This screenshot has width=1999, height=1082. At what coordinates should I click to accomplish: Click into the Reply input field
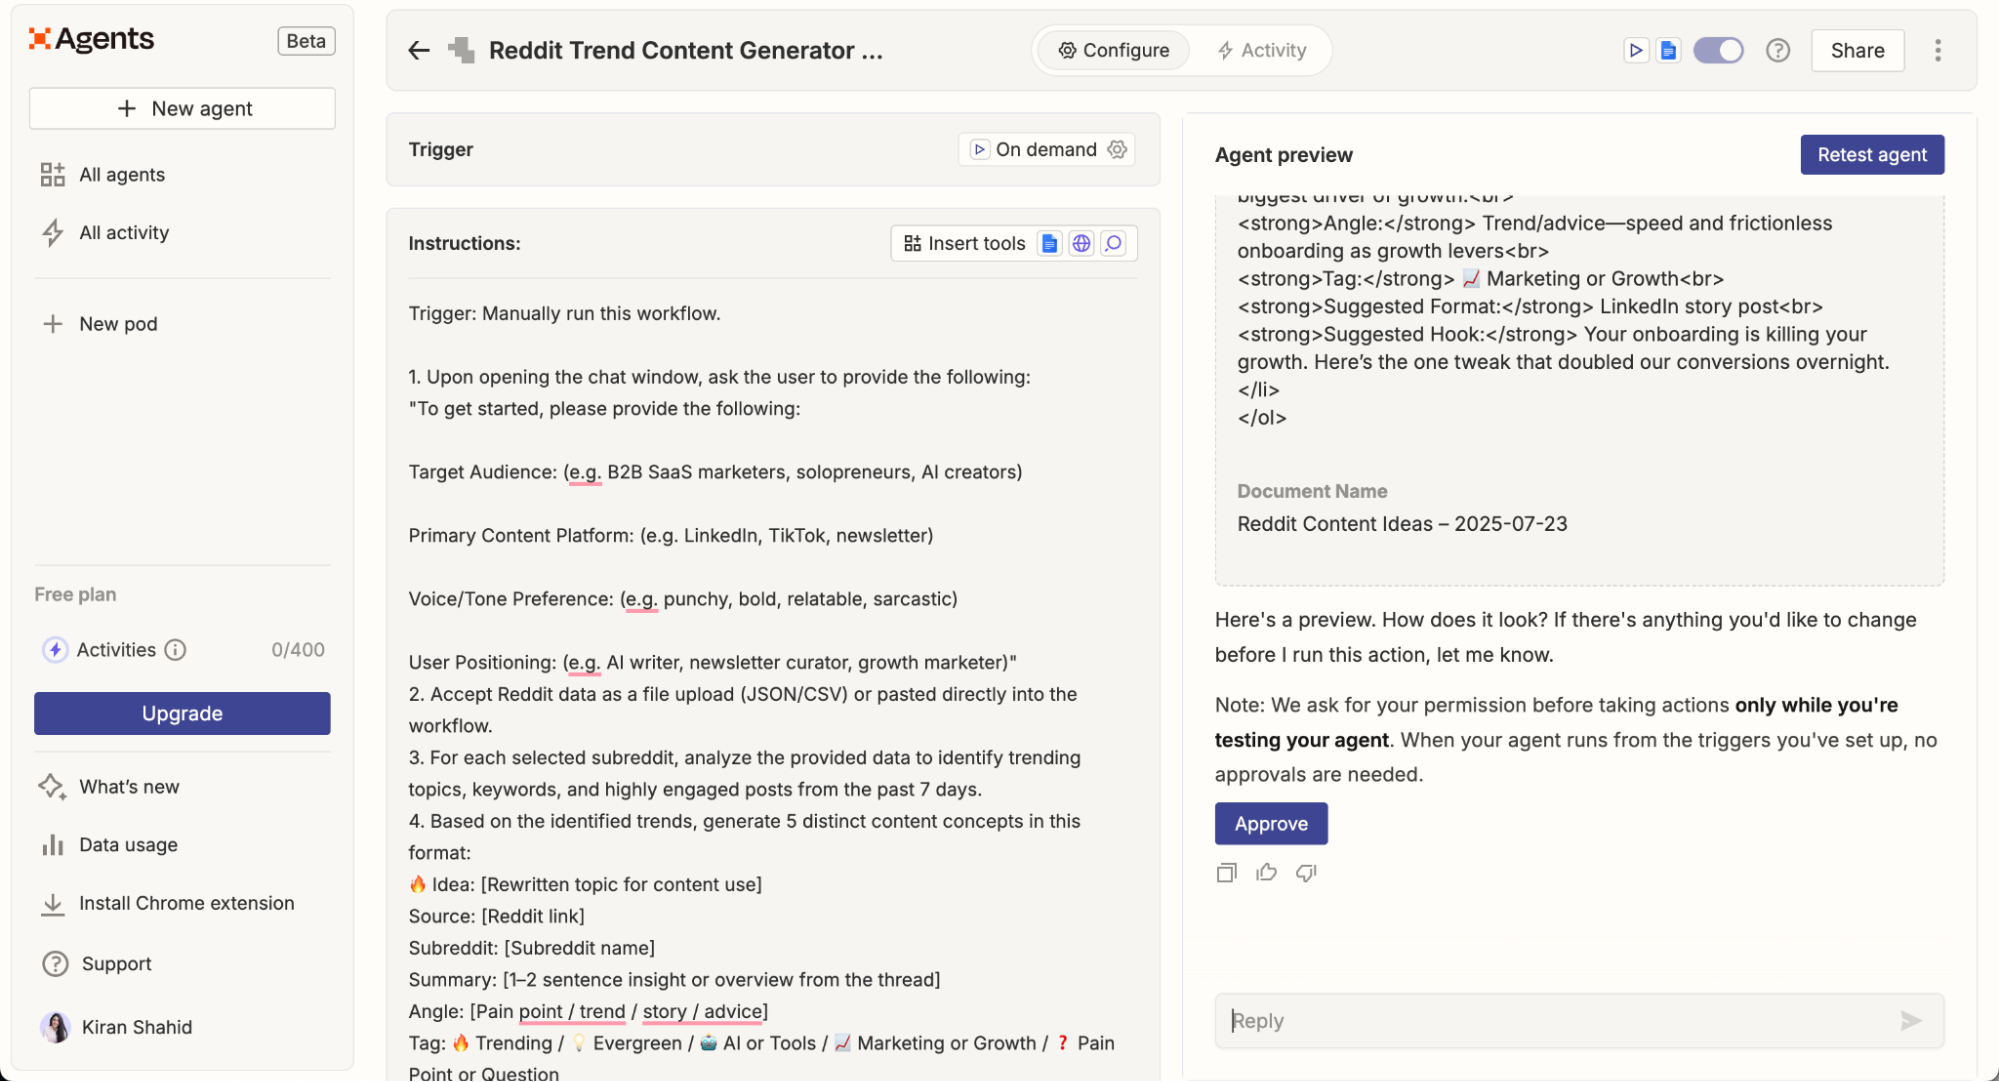coord(1560,1020)
